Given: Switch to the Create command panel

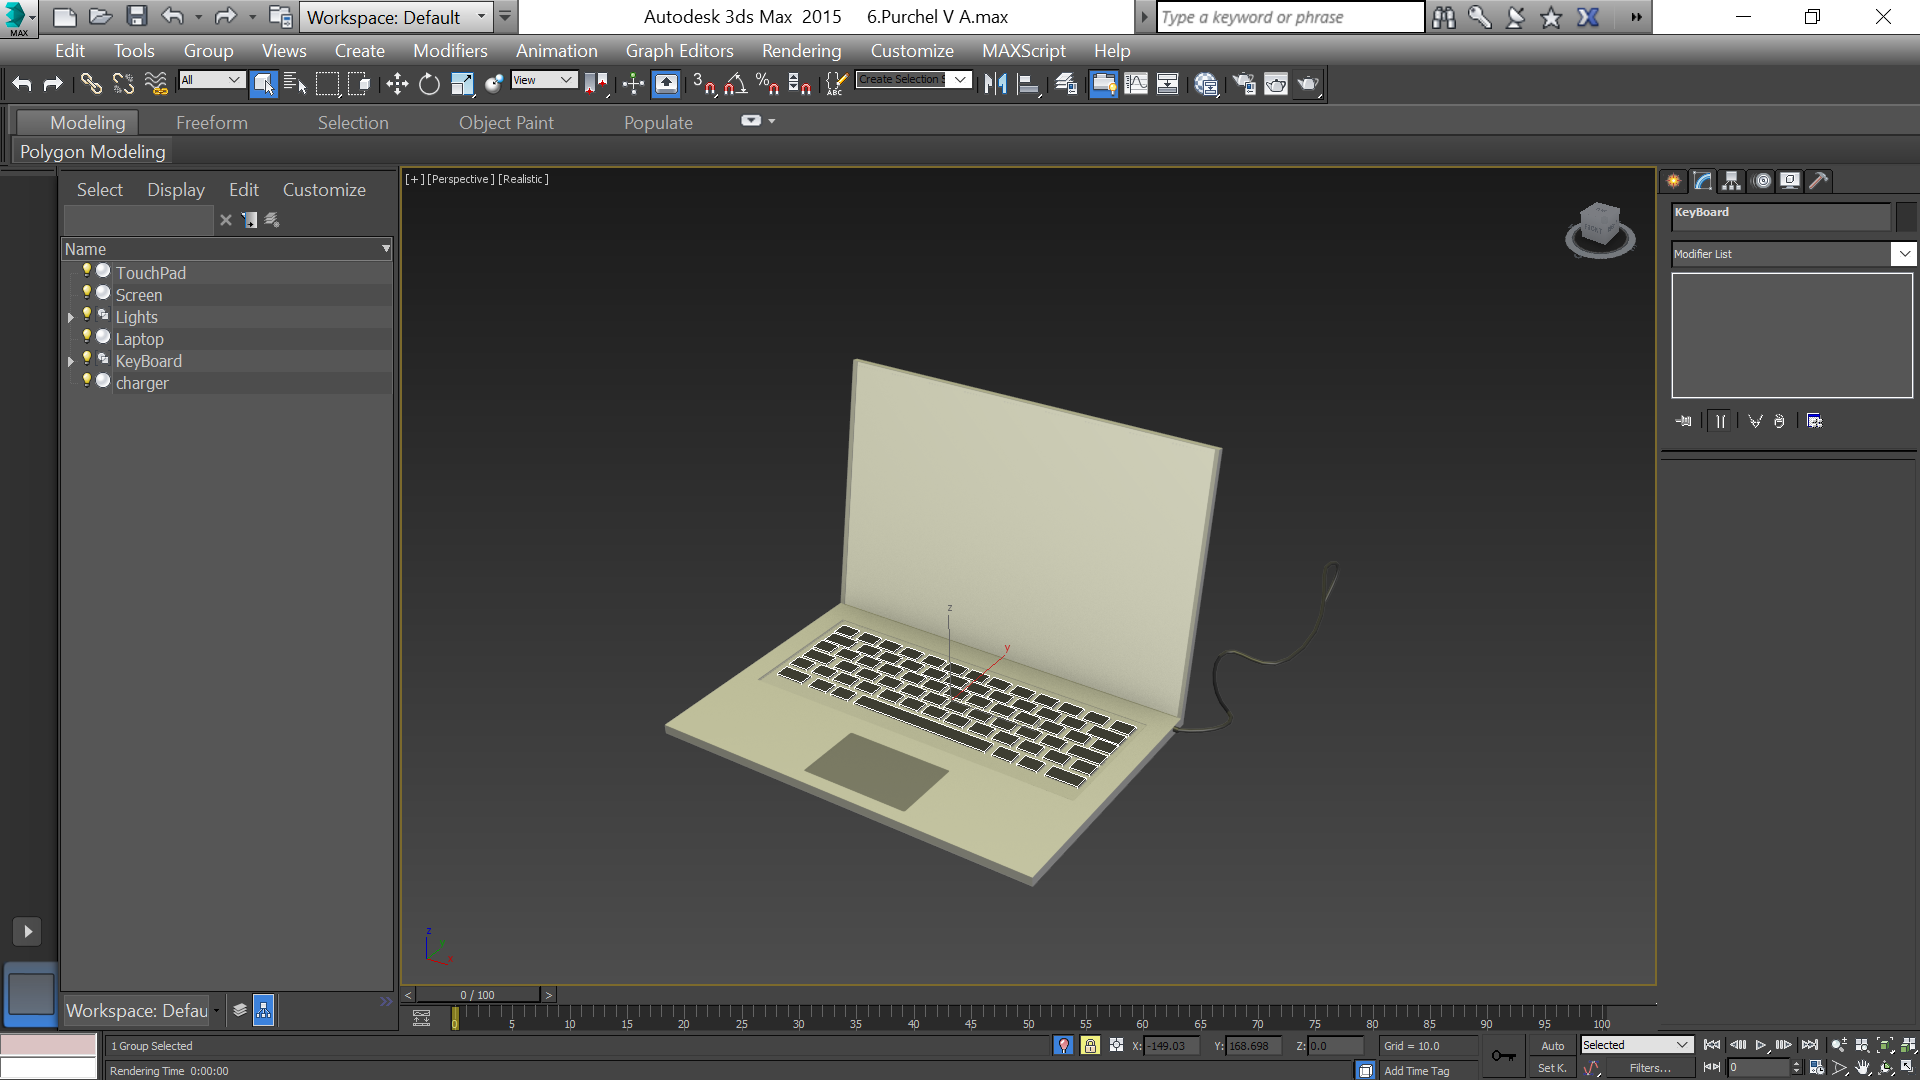Looking at the screenshot, I should coord(1674,181).
